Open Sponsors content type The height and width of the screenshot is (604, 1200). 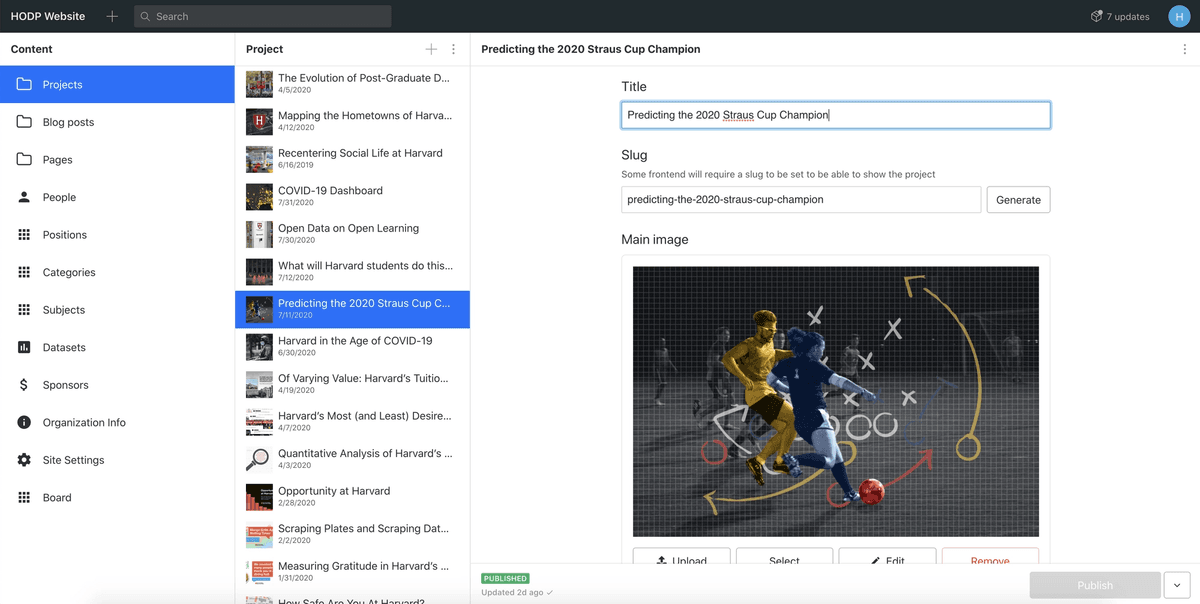[x=117, y=385]
